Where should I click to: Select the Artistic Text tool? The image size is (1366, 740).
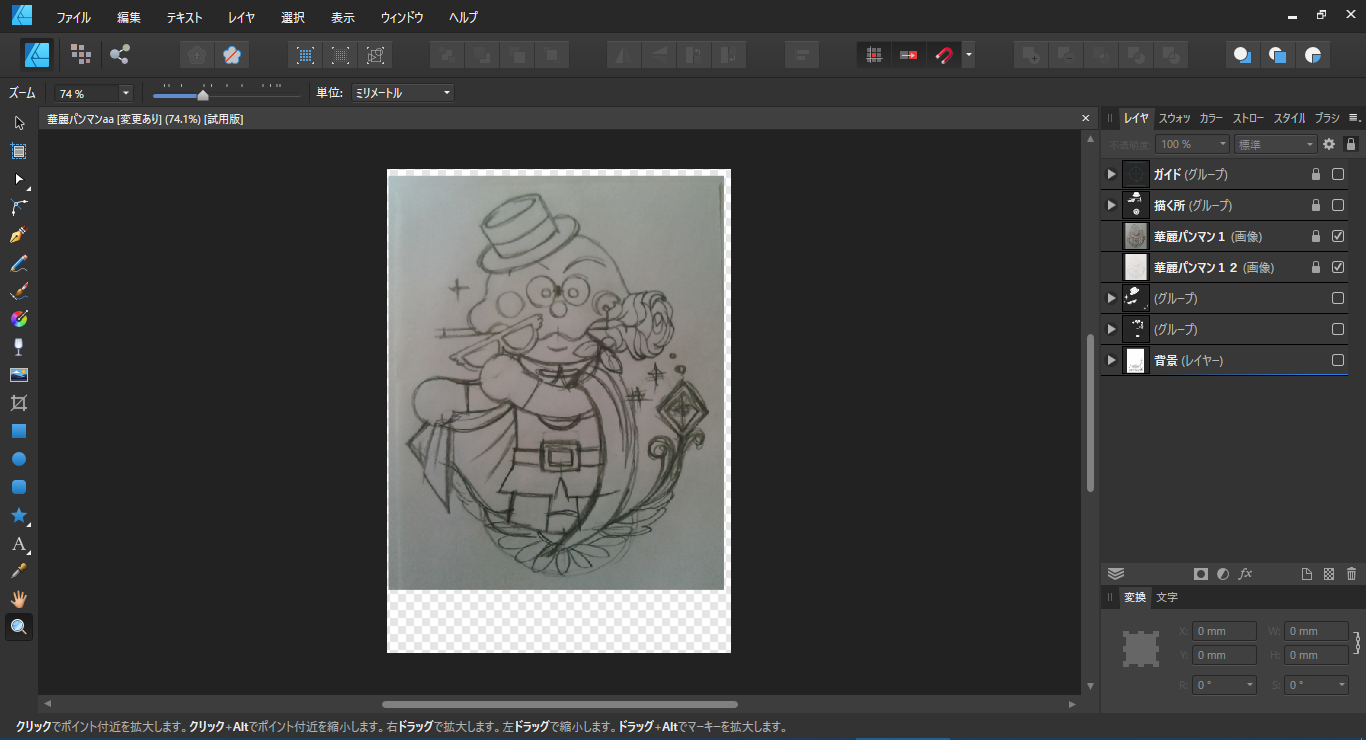pos(18,544)
